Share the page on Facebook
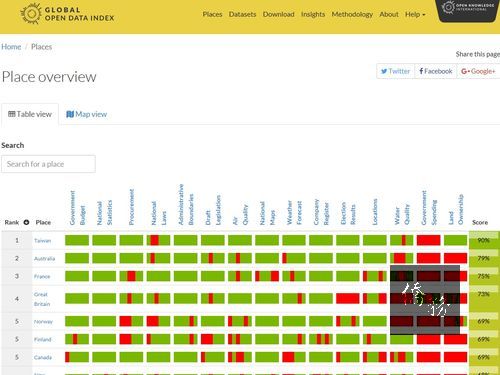 coord(435,71)
